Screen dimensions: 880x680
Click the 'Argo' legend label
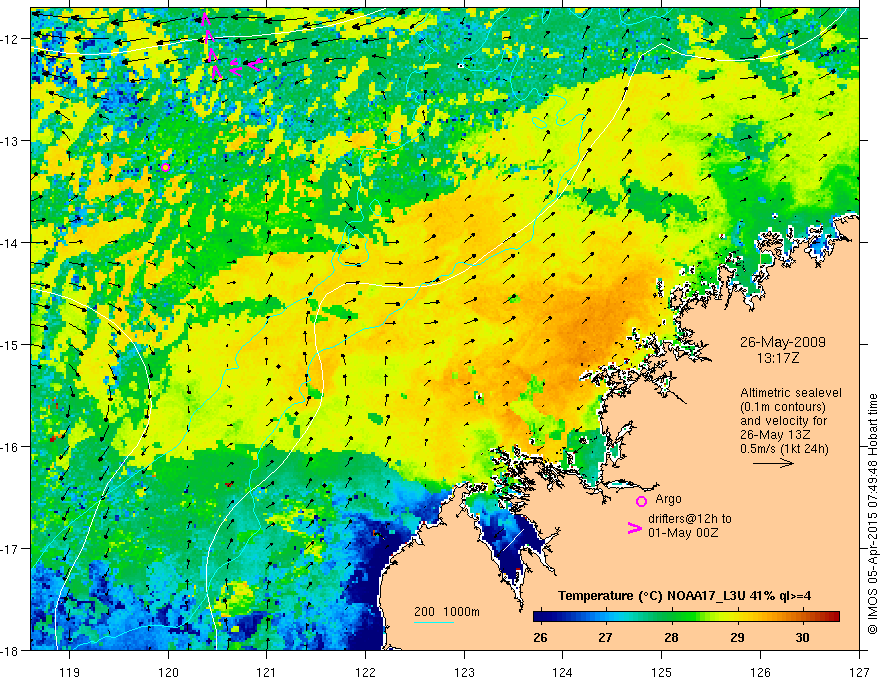point(668,499)
